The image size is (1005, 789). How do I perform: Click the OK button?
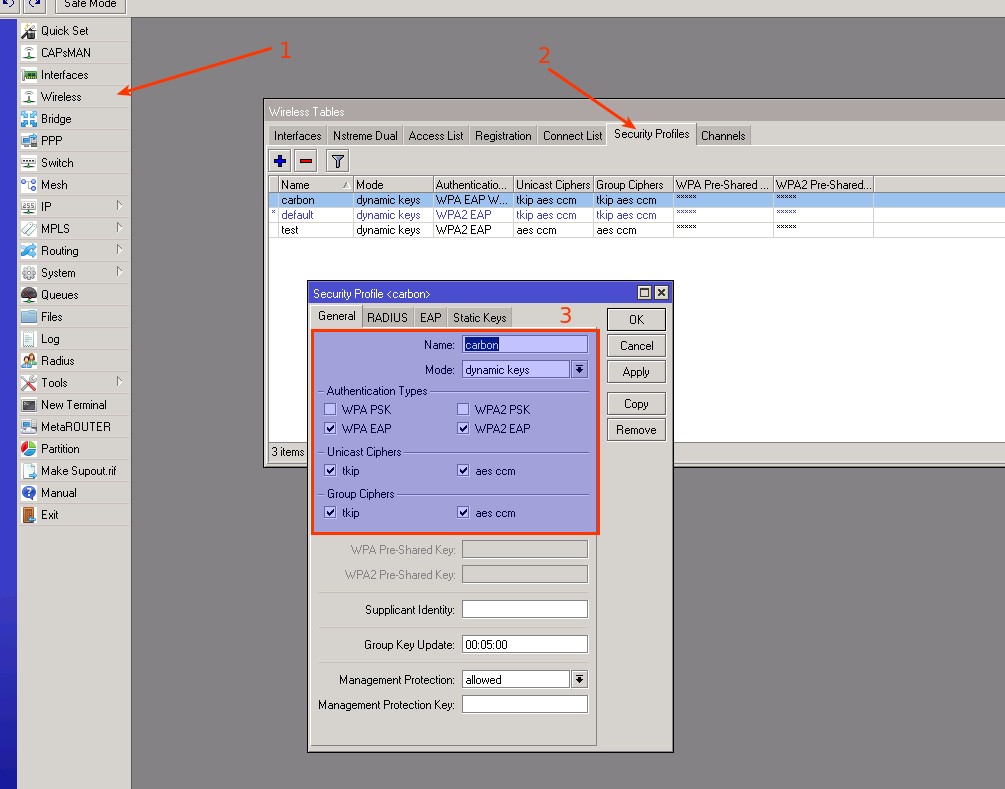point(636,320)
